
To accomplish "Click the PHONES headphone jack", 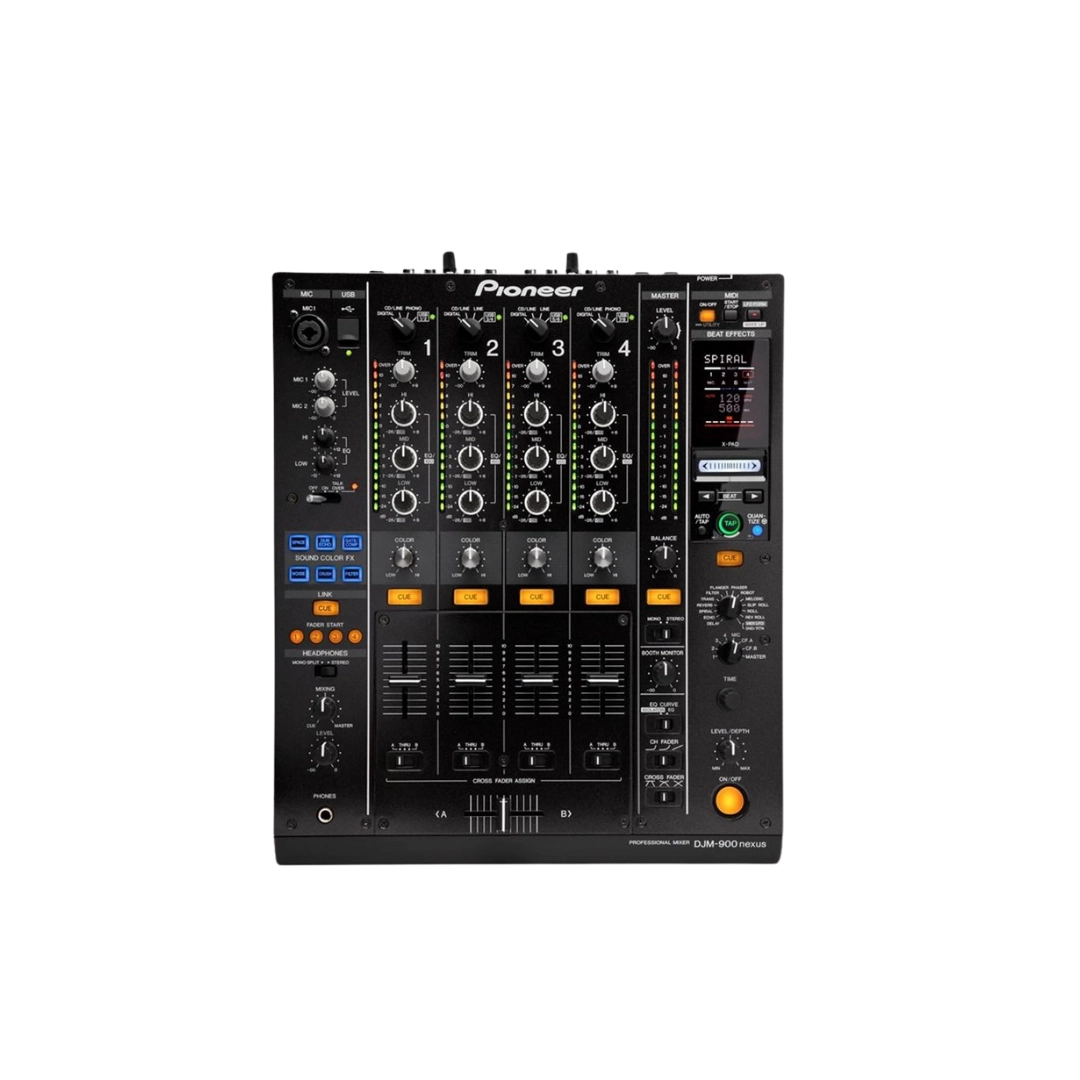I will click(324, 816).
